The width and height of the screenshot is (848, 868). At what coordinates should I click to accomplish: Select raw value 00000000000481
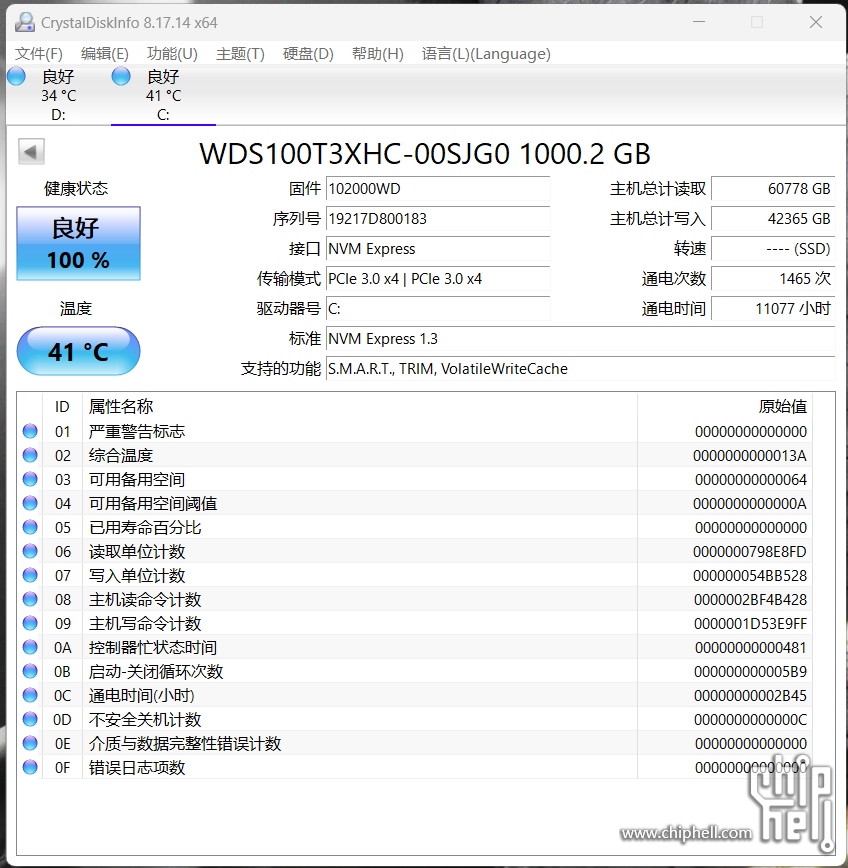click(751, 647)
